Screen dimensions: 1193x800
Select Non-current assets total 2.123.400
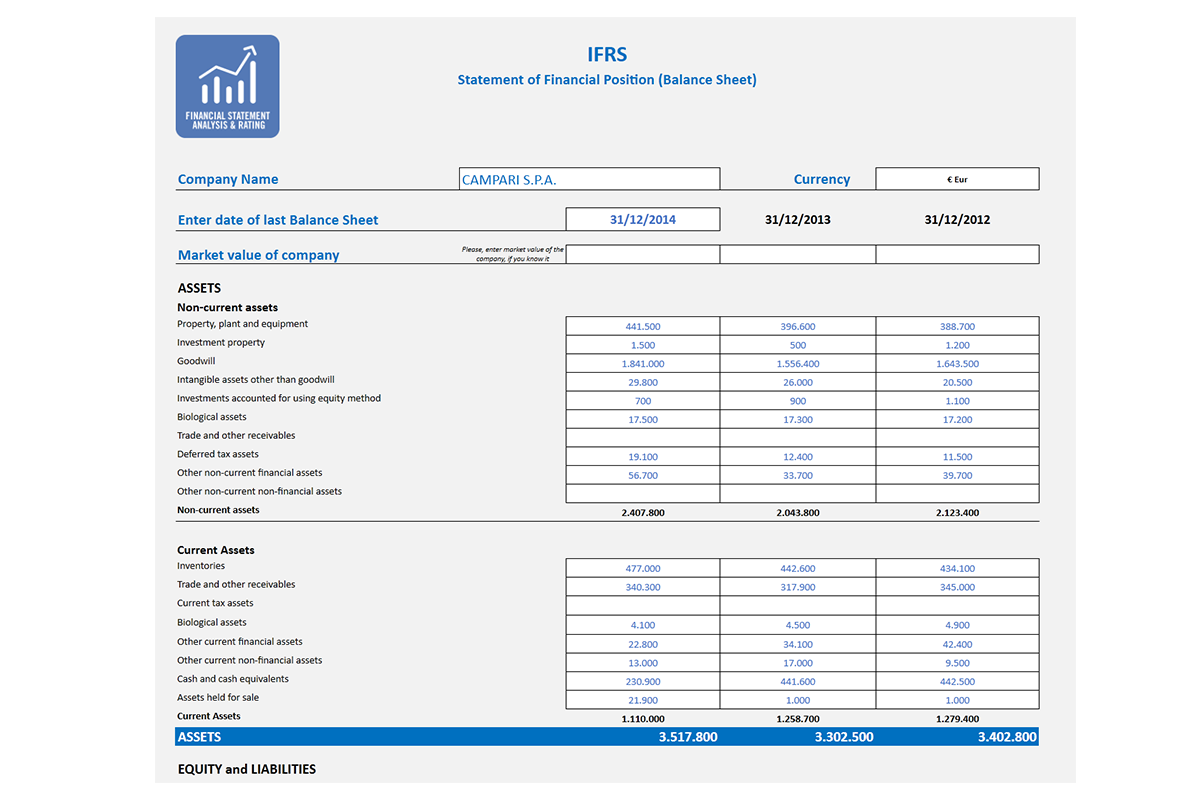click(x=957, y=513)
